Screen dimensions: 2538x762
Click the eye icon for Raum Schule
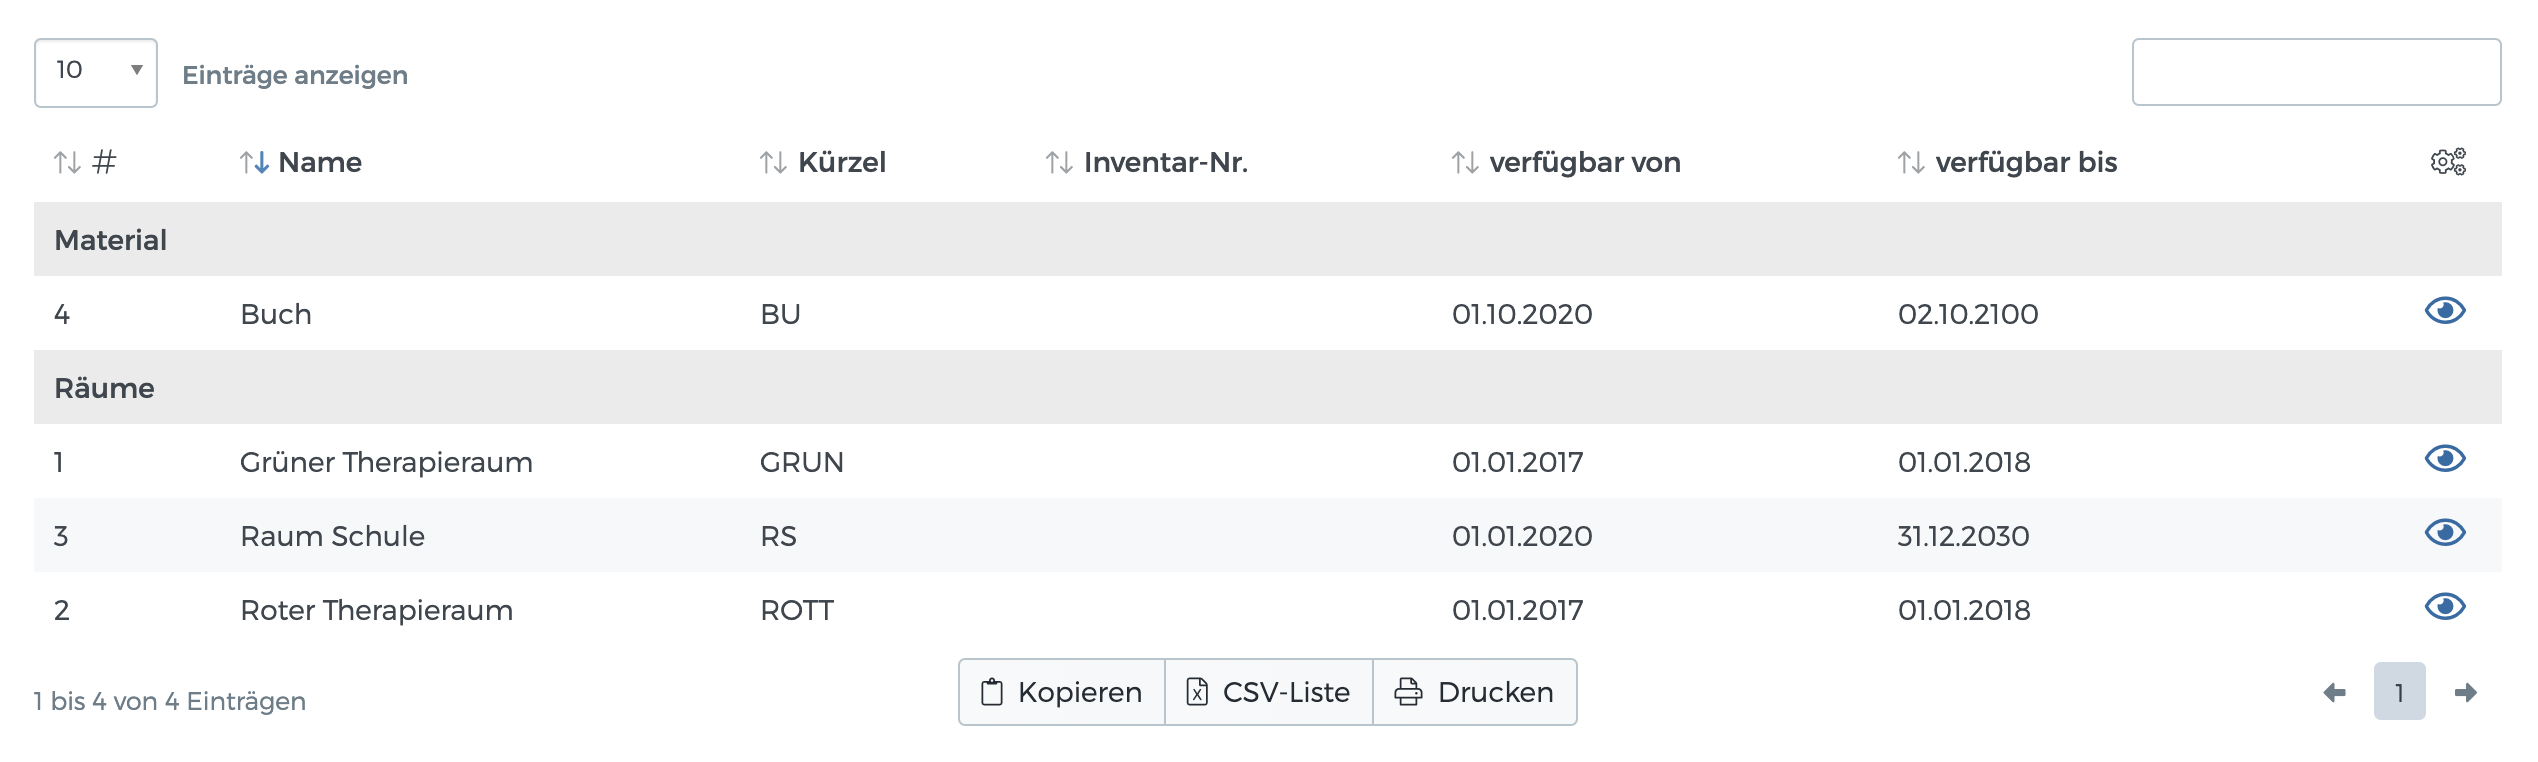point(2445,534)
